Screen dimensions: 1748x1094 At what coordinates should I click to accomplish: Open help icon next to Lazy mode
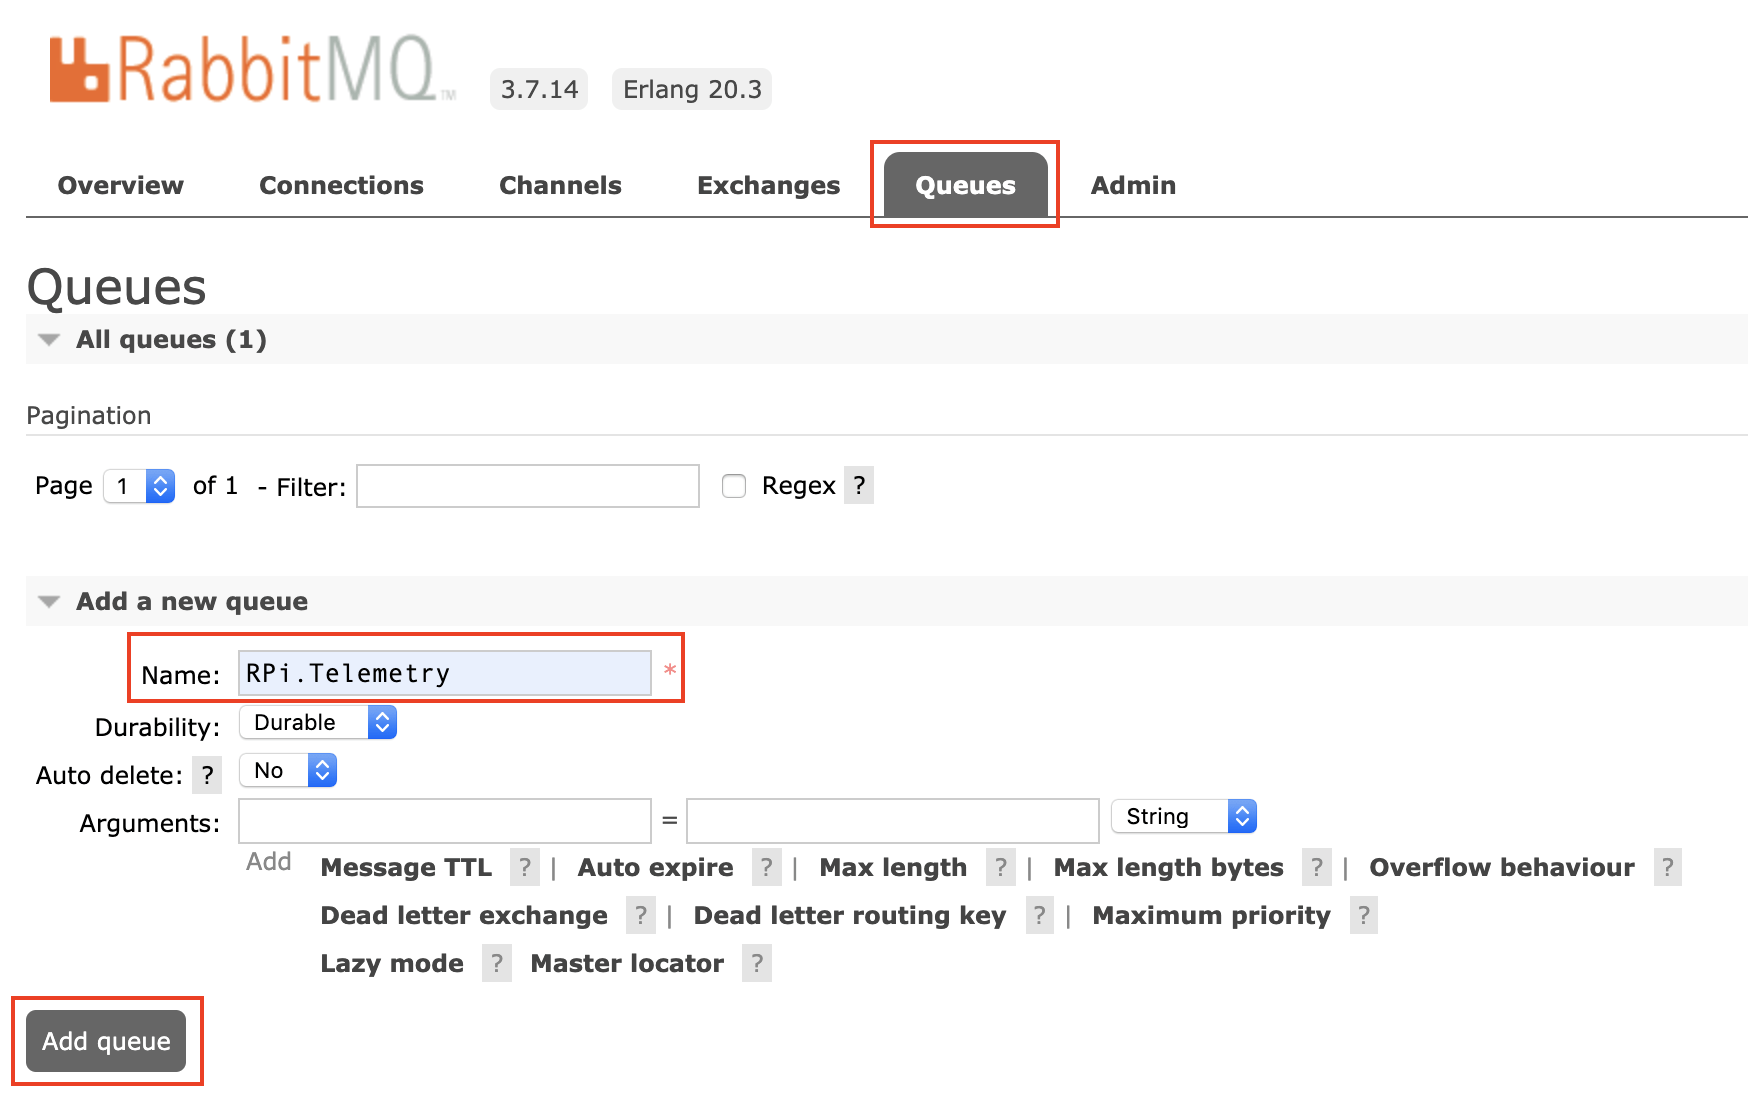pyautogui.click(x=497, y=963)
